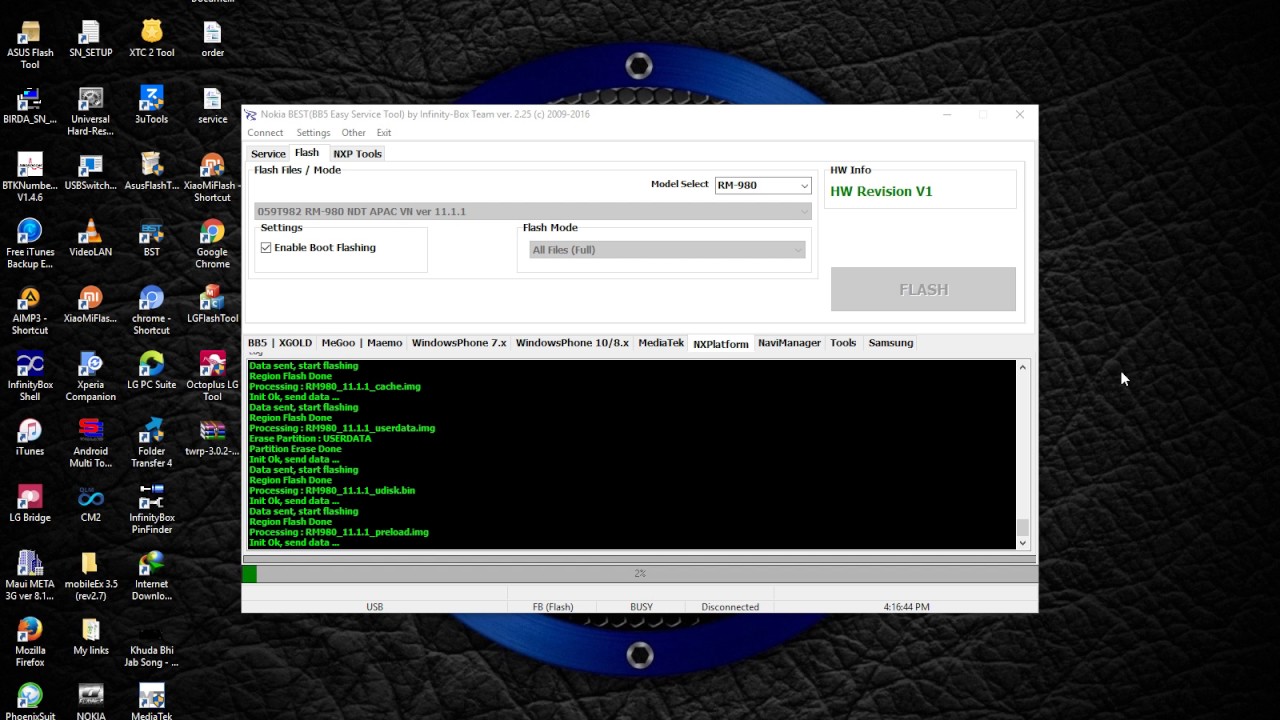The image size is (1280, 720).
Task: Open Xperia Companion icon
Action: tap(90, 376)
